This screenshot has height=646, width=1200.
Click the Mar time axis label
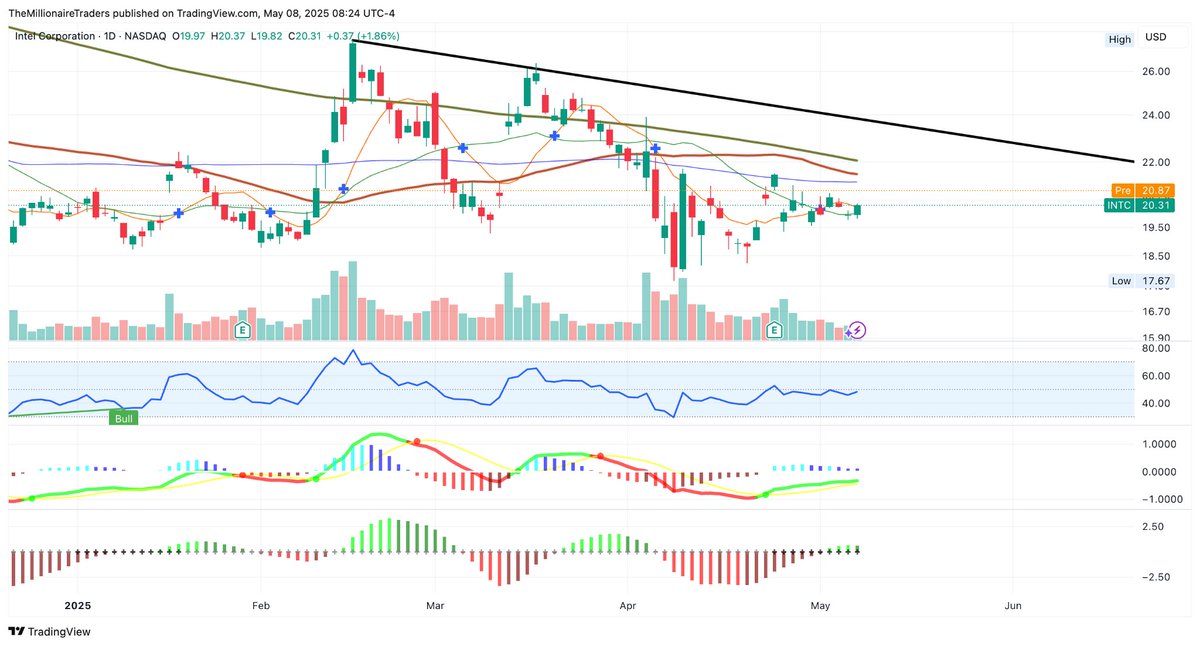(x=435, y=606)
